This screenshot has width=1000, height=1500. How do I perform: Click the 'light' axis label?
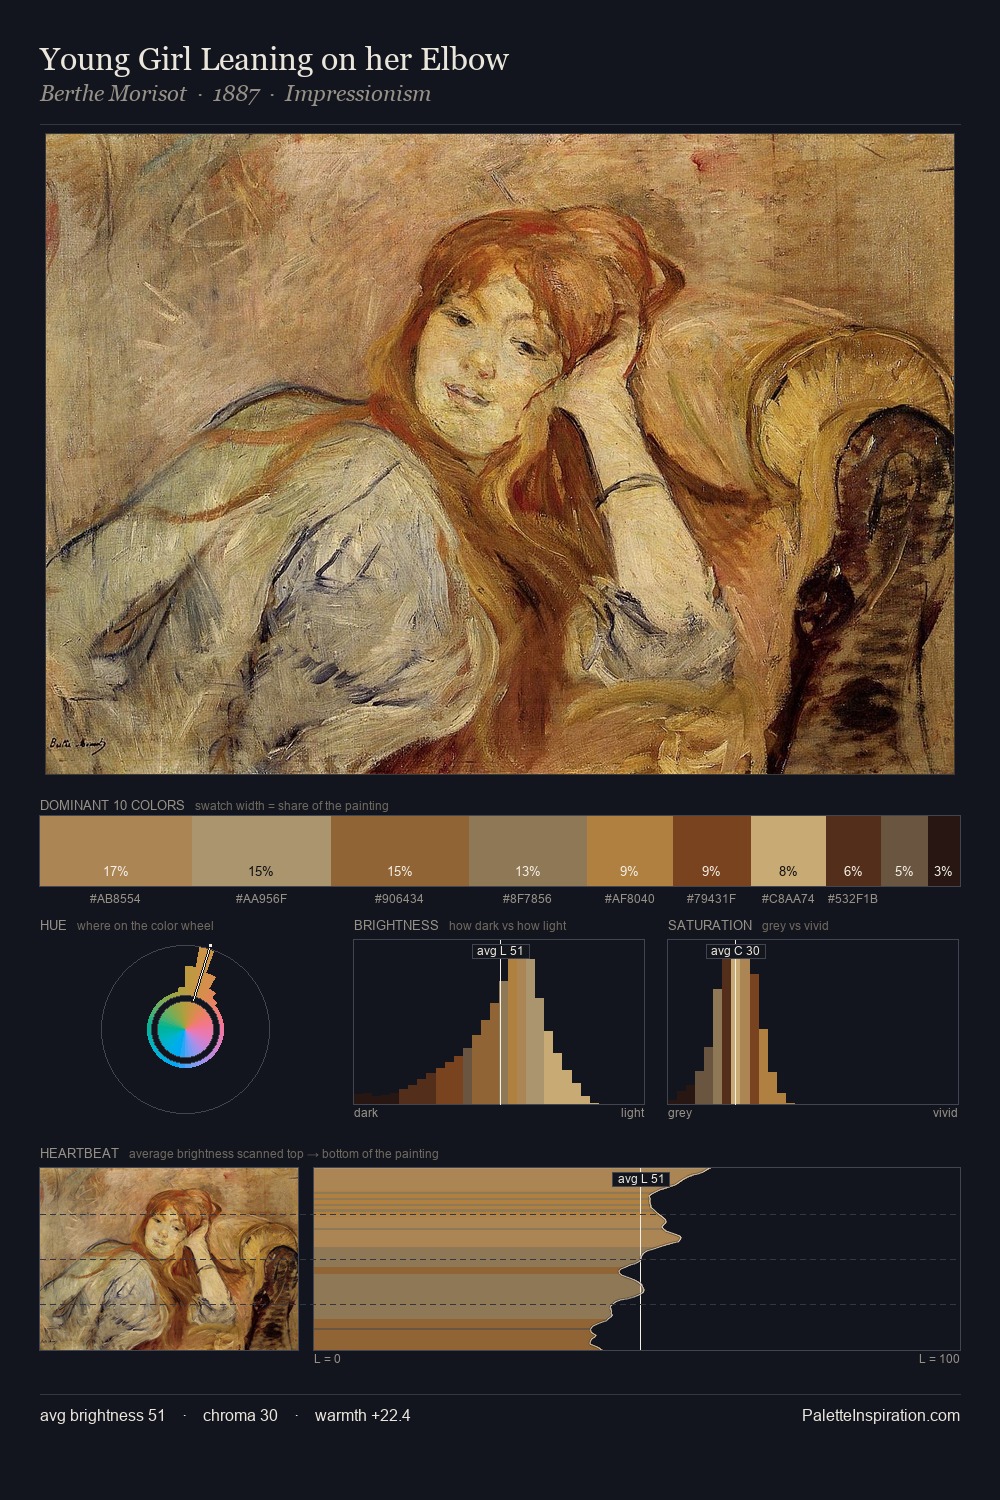(632, 1113)
